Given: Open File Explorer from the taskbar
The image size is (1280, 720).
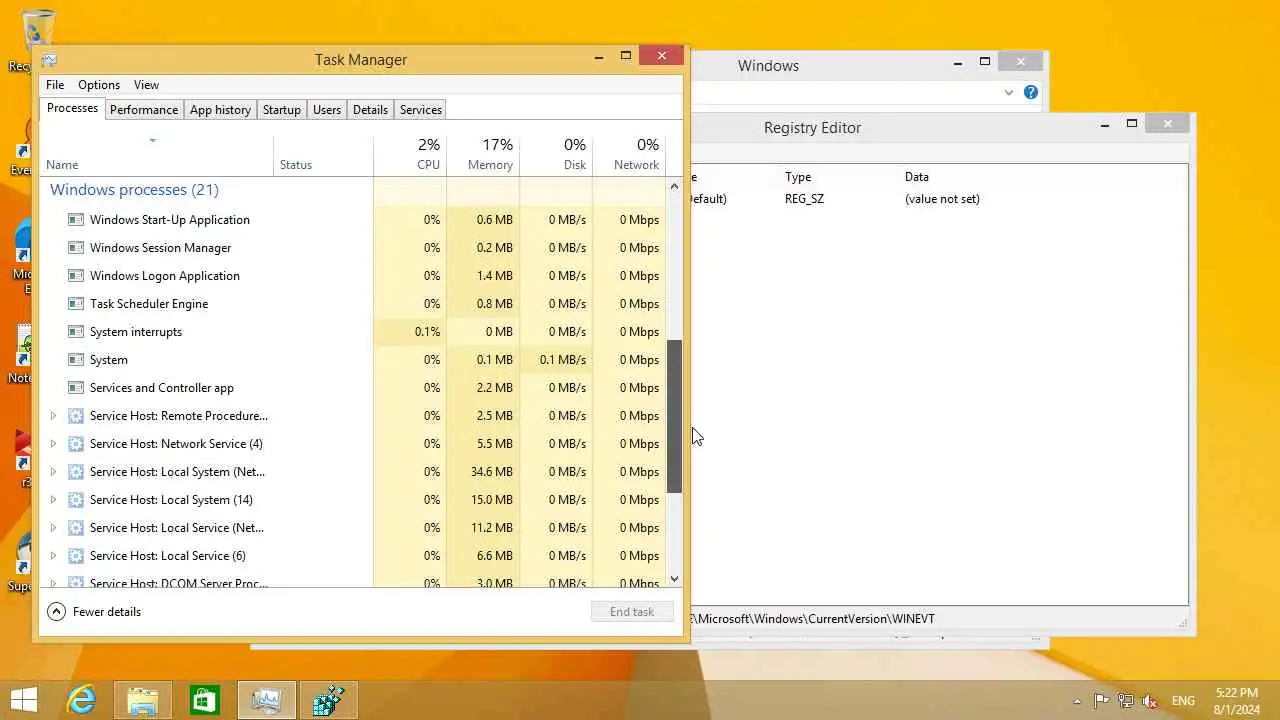Looking at the screenshot, I should [142, 700].
